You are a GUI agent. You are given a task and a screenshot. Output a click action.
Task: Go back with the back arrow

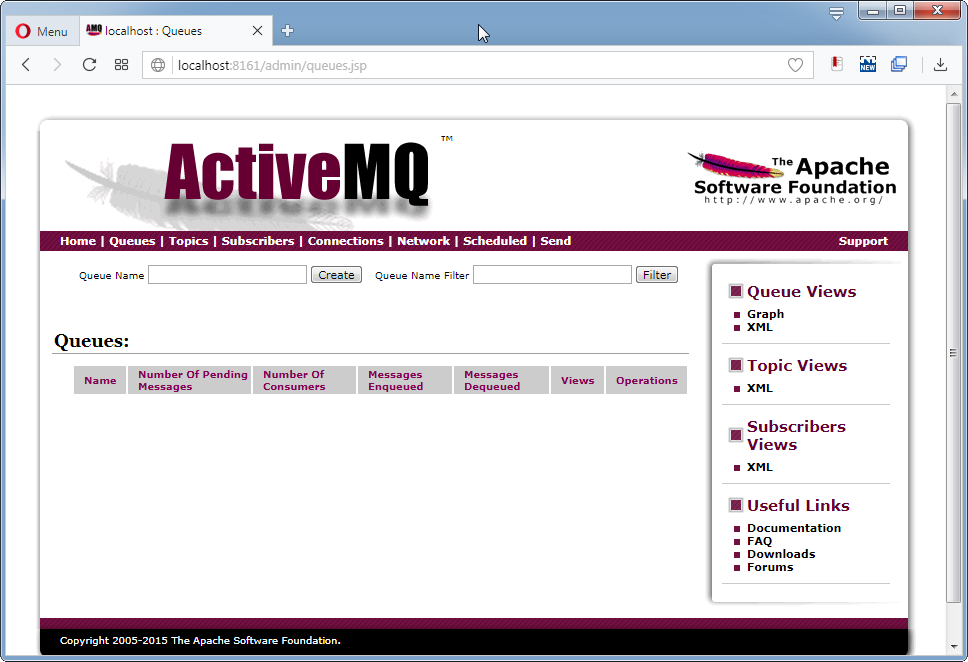(x=26, y=65)
